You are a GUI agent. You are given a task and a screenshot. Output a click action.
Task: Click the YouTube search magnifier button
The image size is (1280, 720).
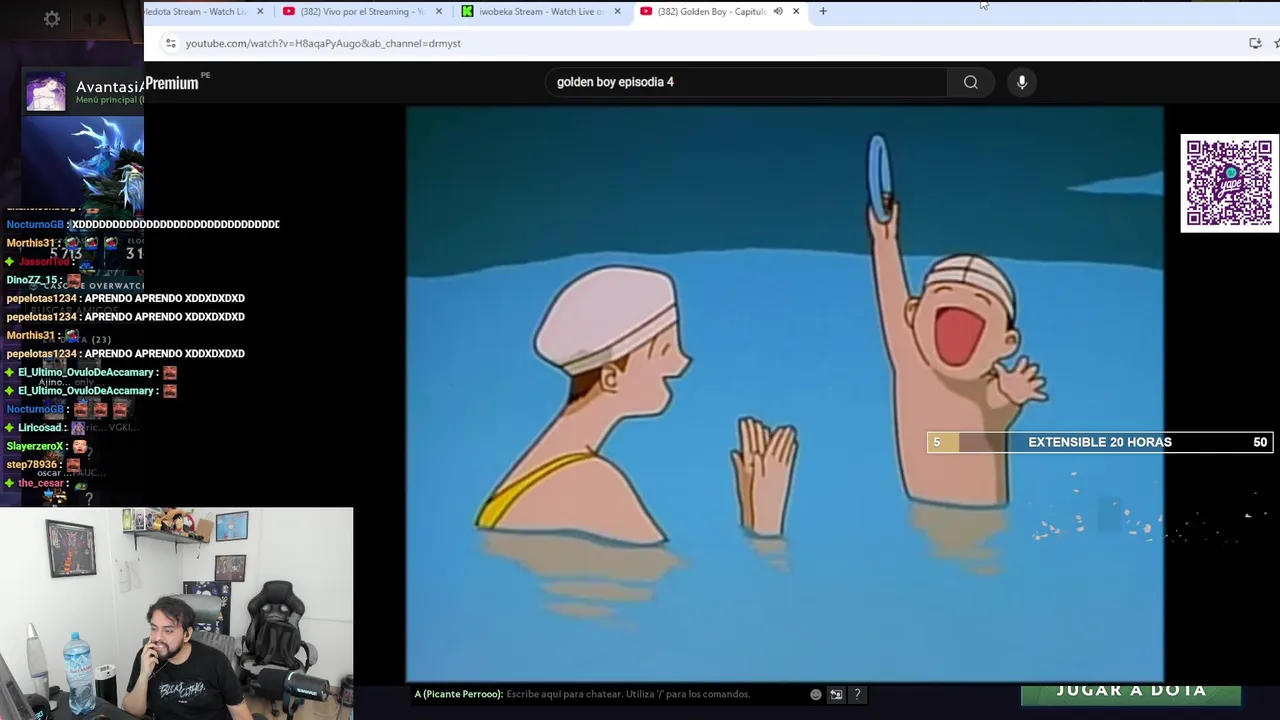pos(971,83)
